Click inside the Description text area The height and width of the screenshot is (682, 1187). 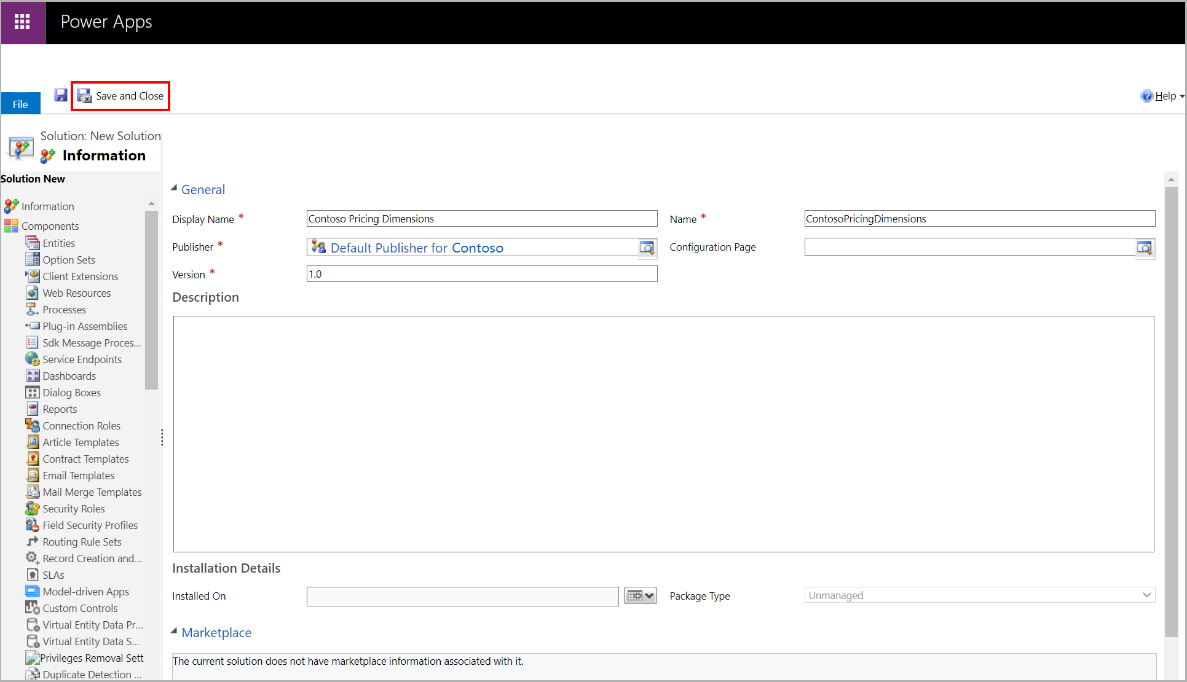[x=664, y=434]
